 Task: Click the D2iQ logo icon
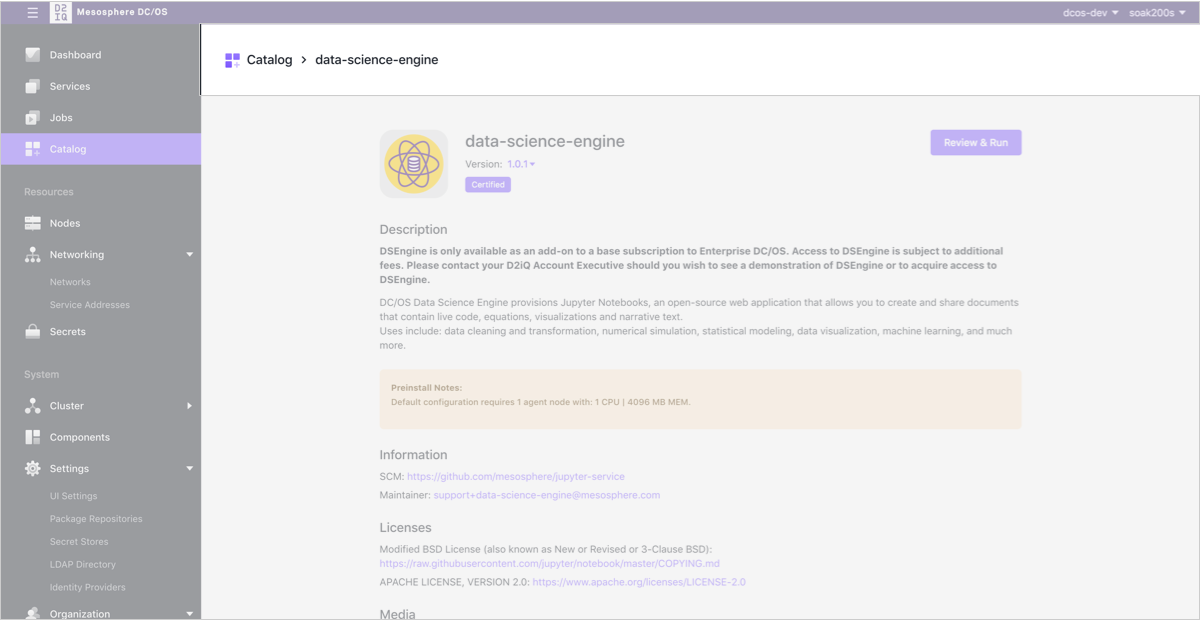60,13
